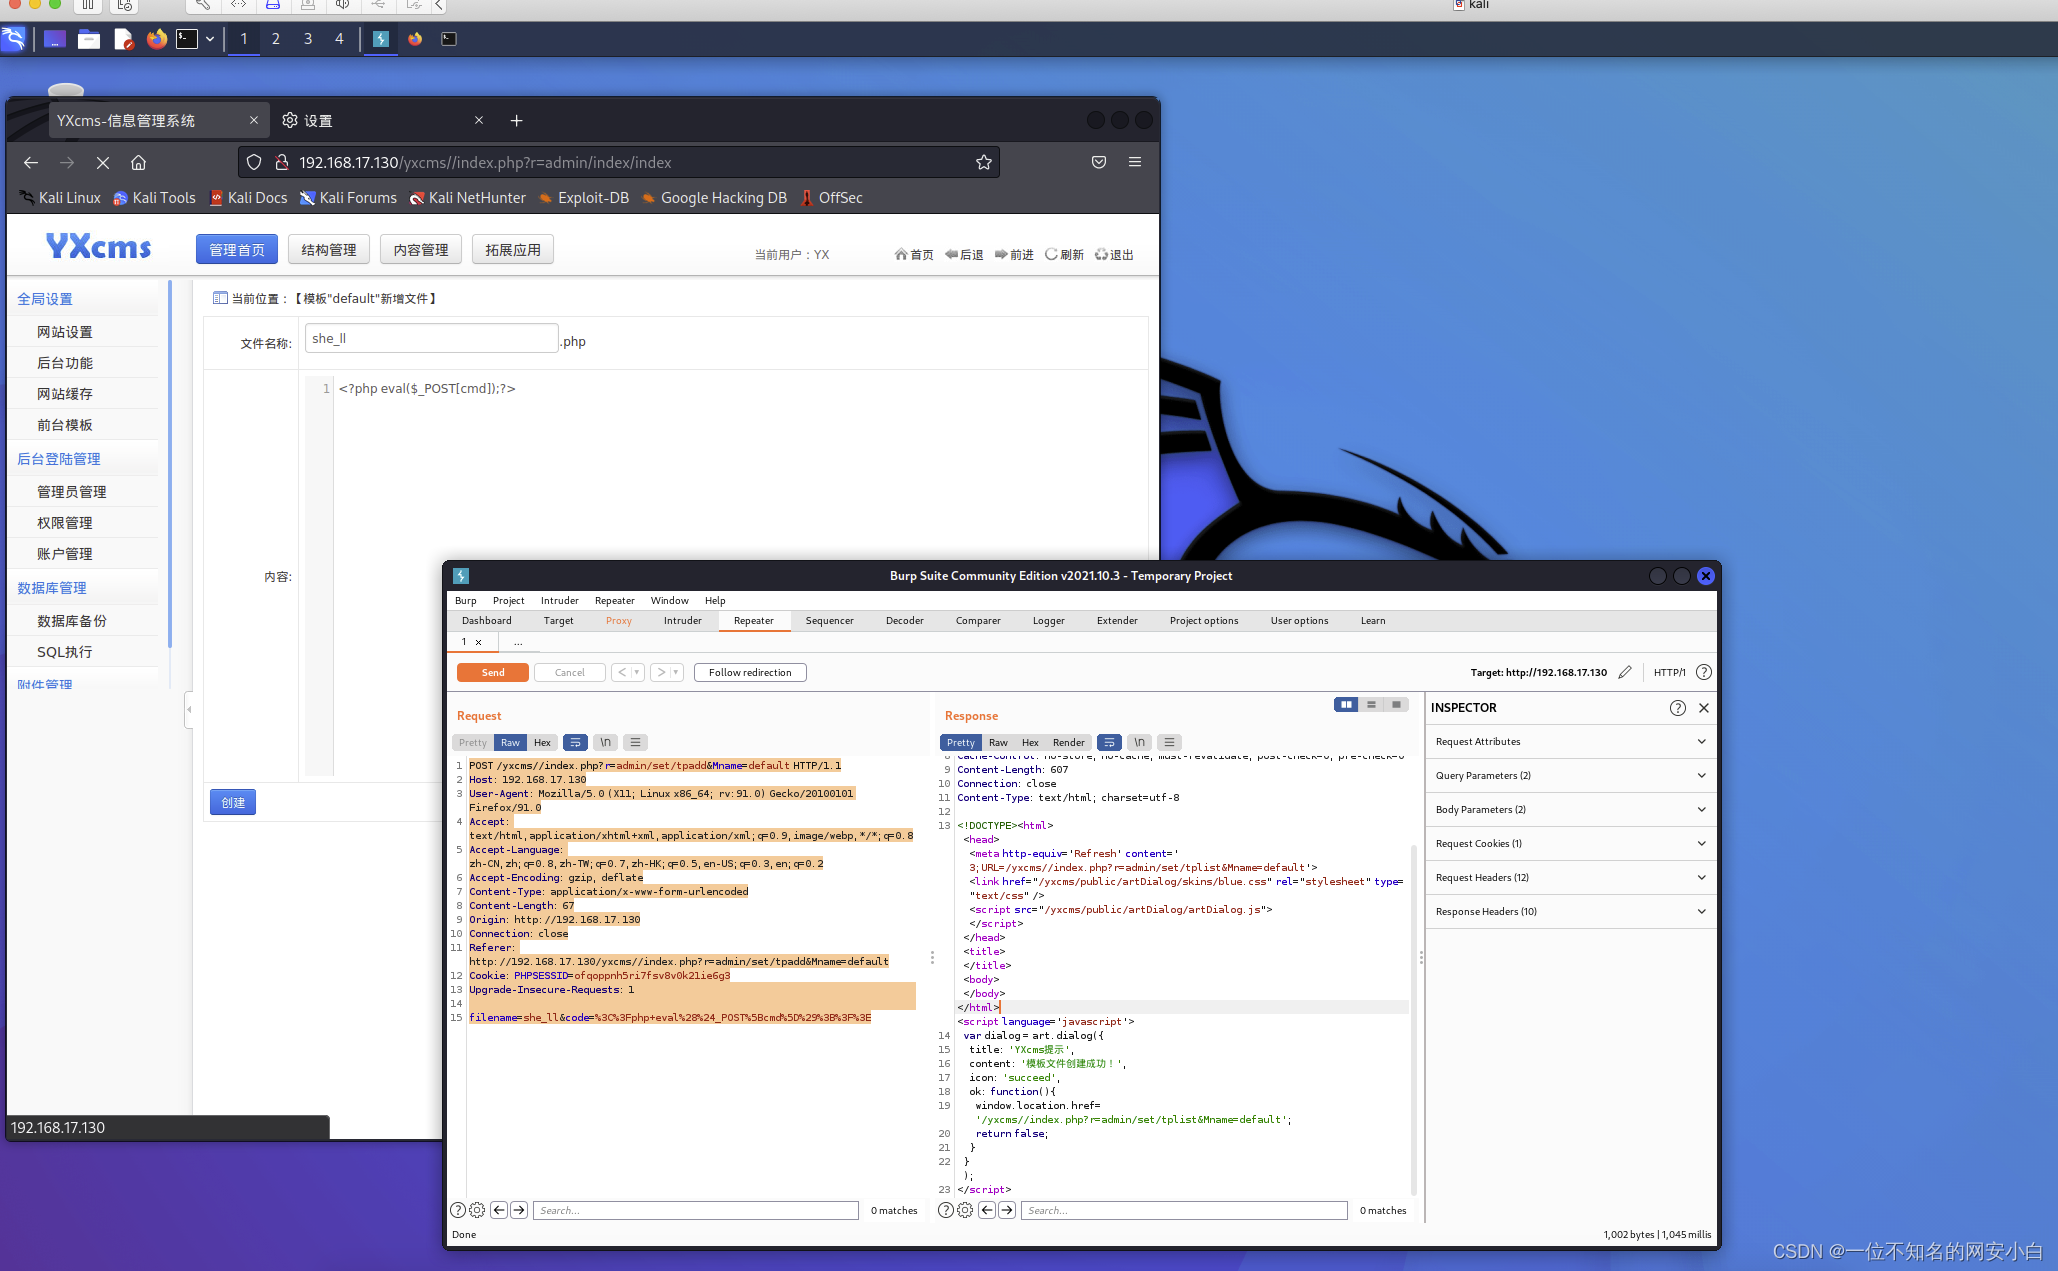Open the terminal launcher in the Kali panel
Viewport: 2058px width, 1271px height.
(187, 39)
